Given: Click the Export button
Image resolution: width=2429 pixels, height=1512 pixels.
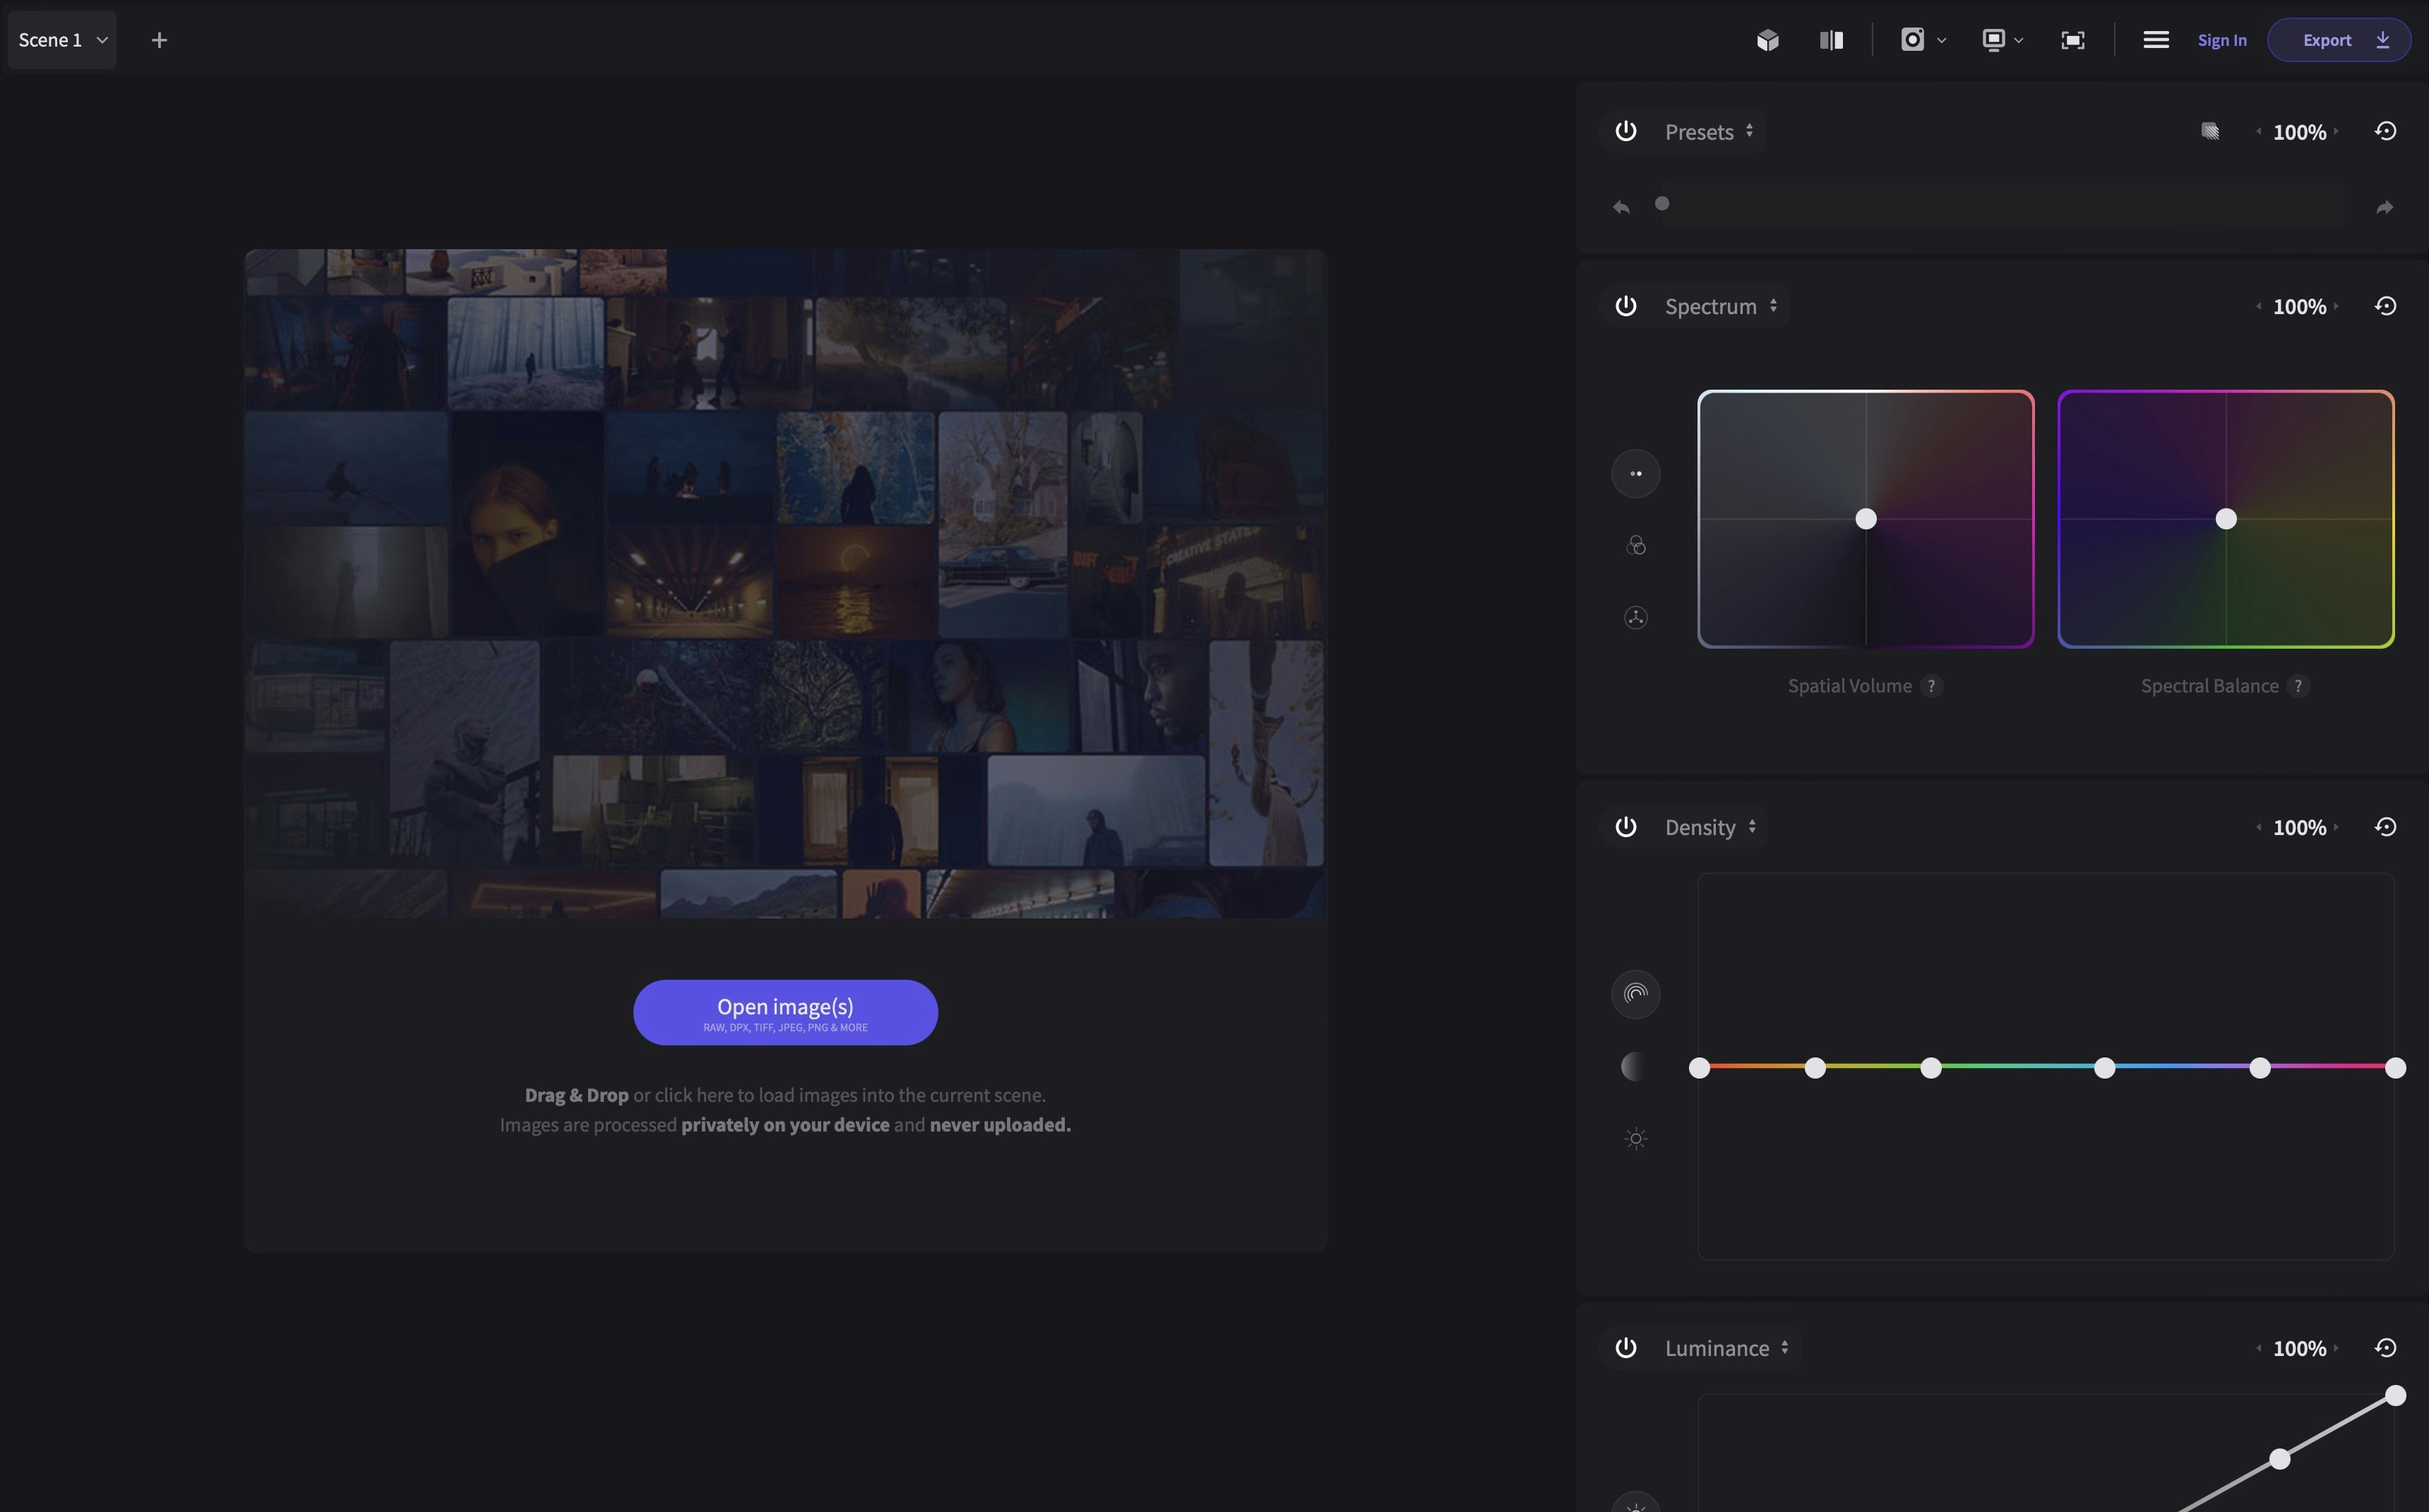Looking at the screenshot, I should pyautogui.click(x=2339, y=40).
